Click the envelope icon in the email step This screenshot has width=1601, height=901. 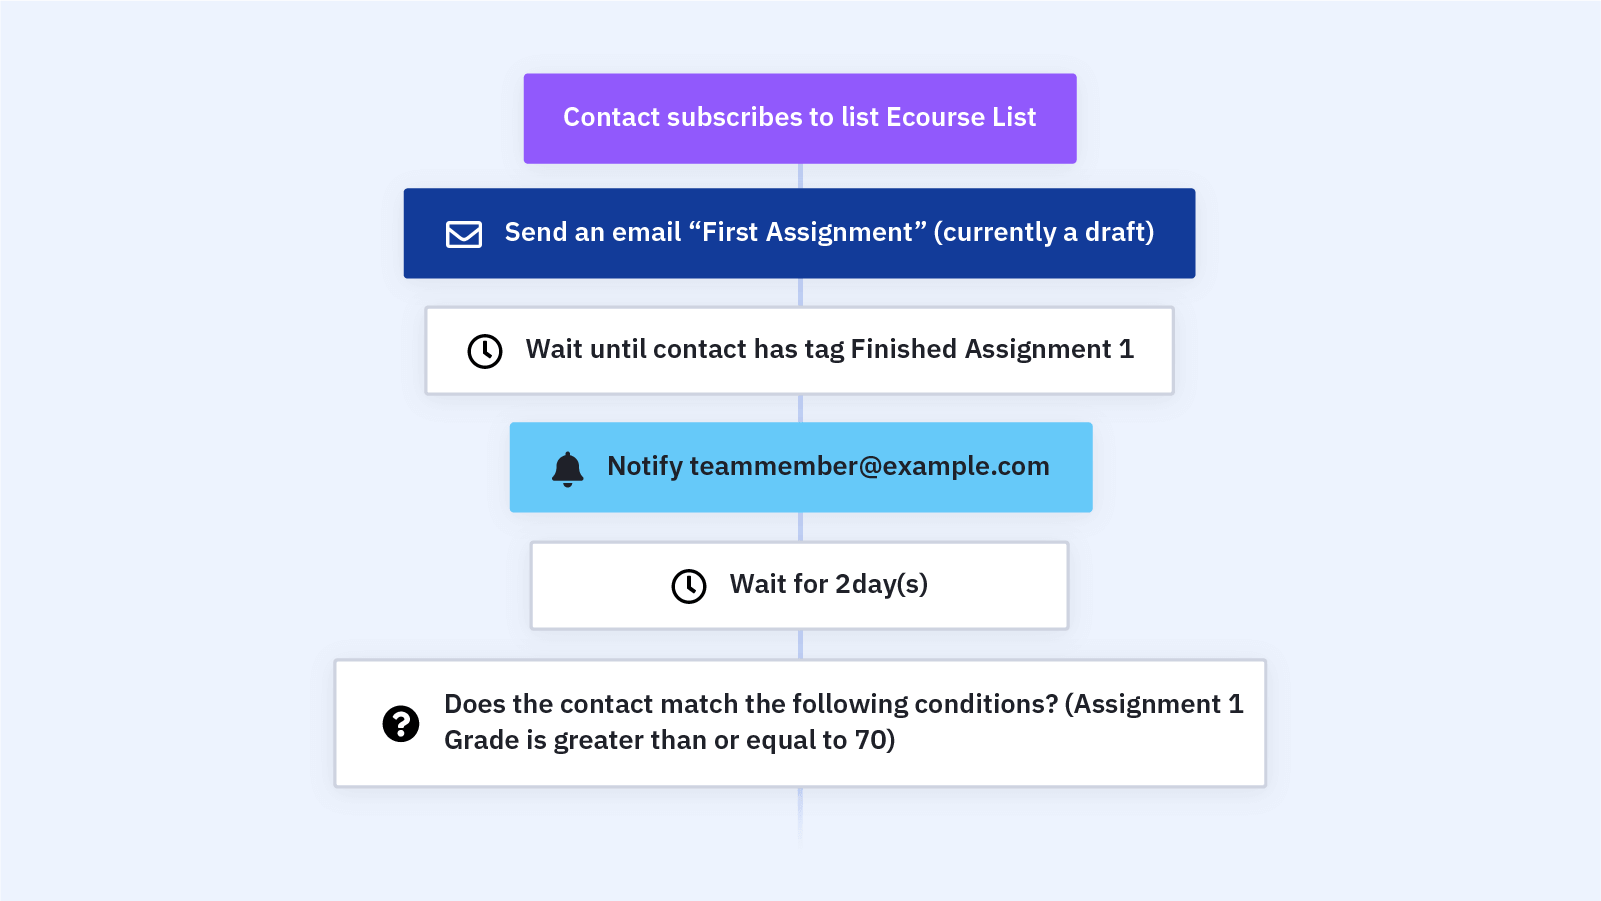point(464,234)
